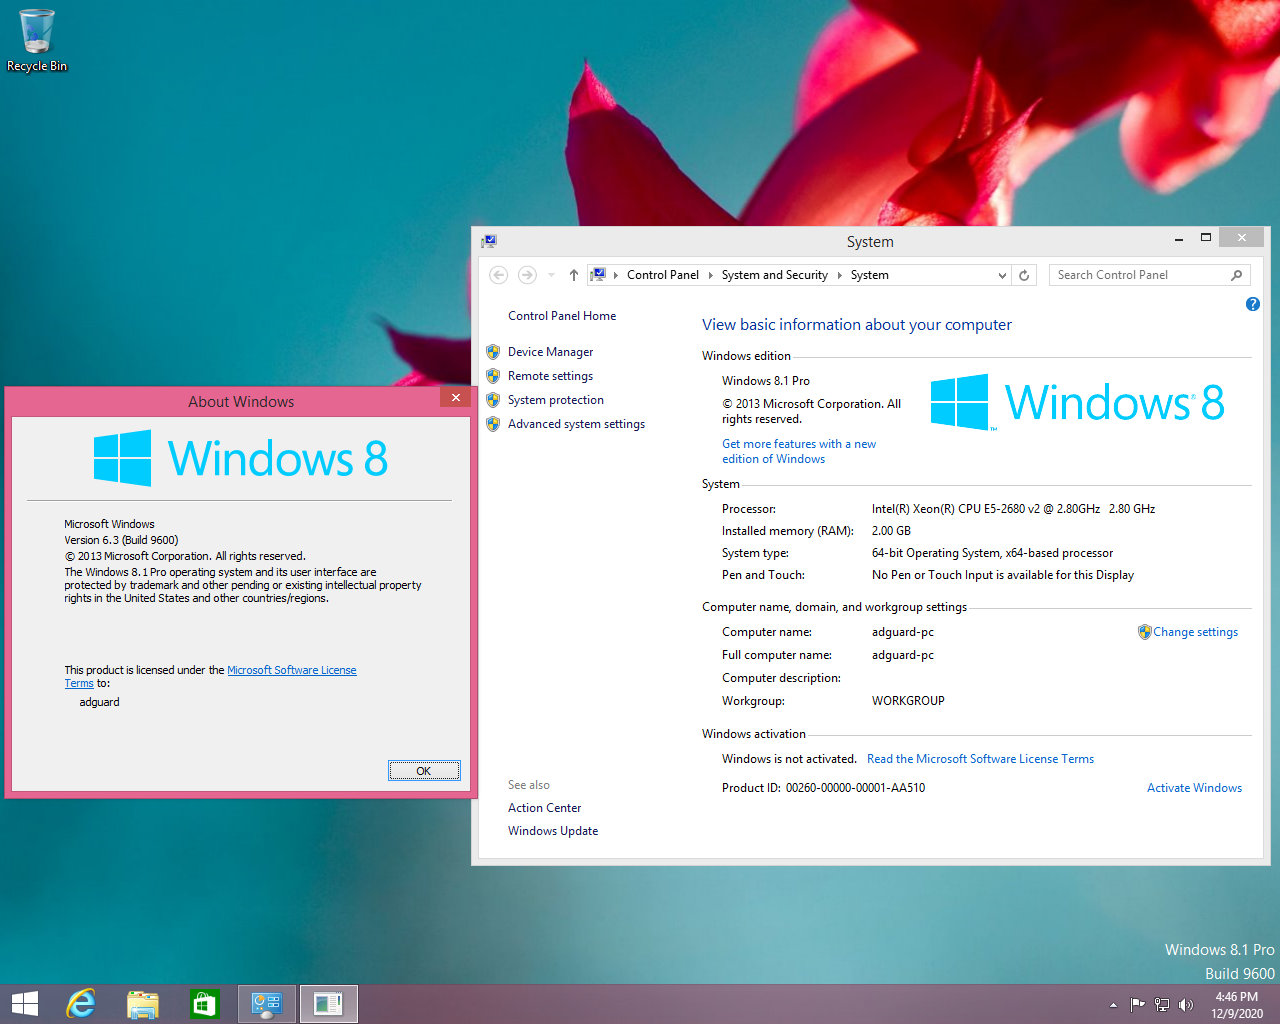Click shield icon beside Advanced system settings

(x=493, y=424)
